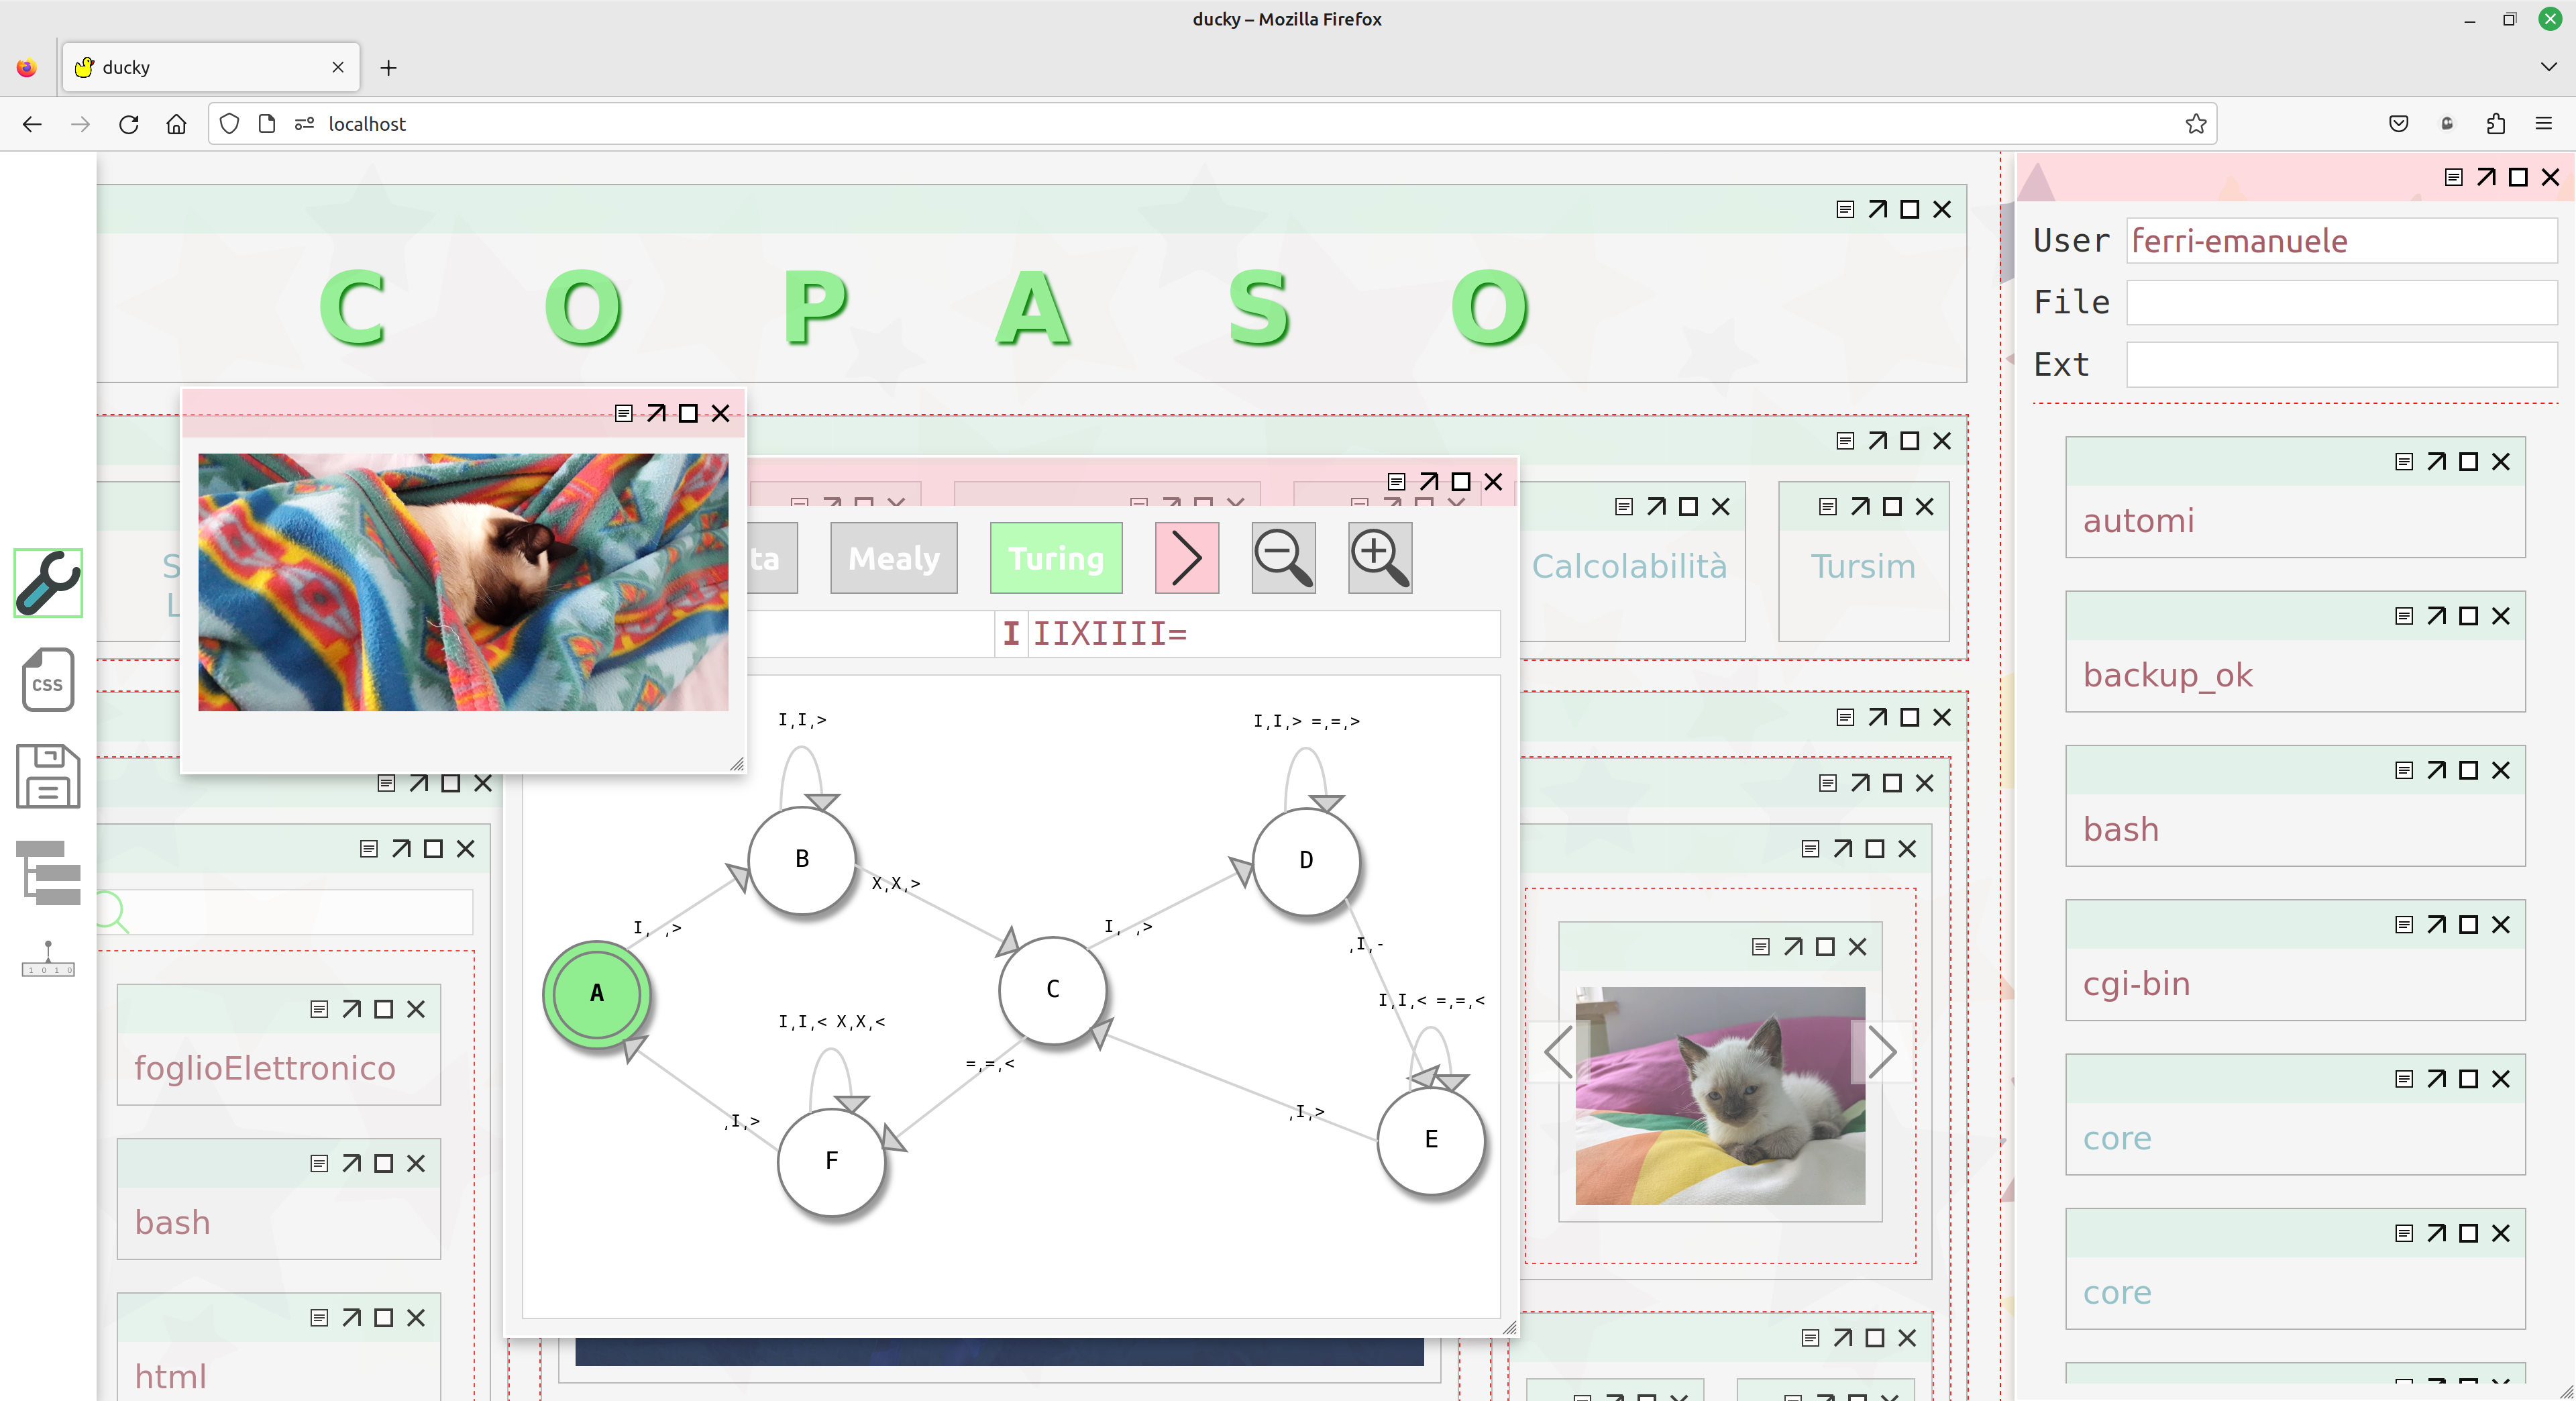
Task: Open the menu icon of the foglioElettronico card
Action: (x=319, y=1010)
